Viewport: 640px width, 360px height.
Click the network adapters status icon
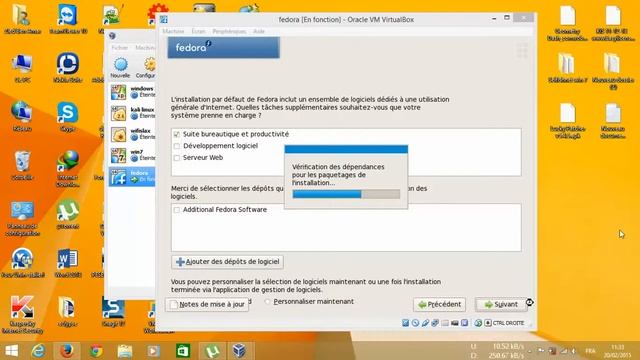click(x=435, y=323)
